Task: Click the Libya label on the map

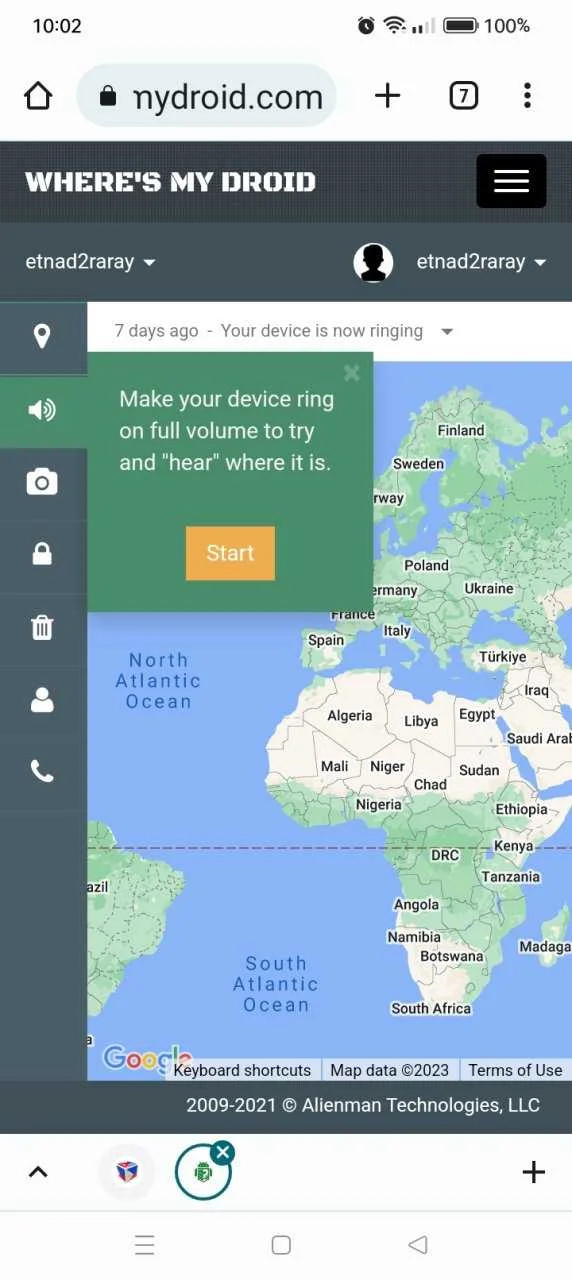Action: click(421, 722)
